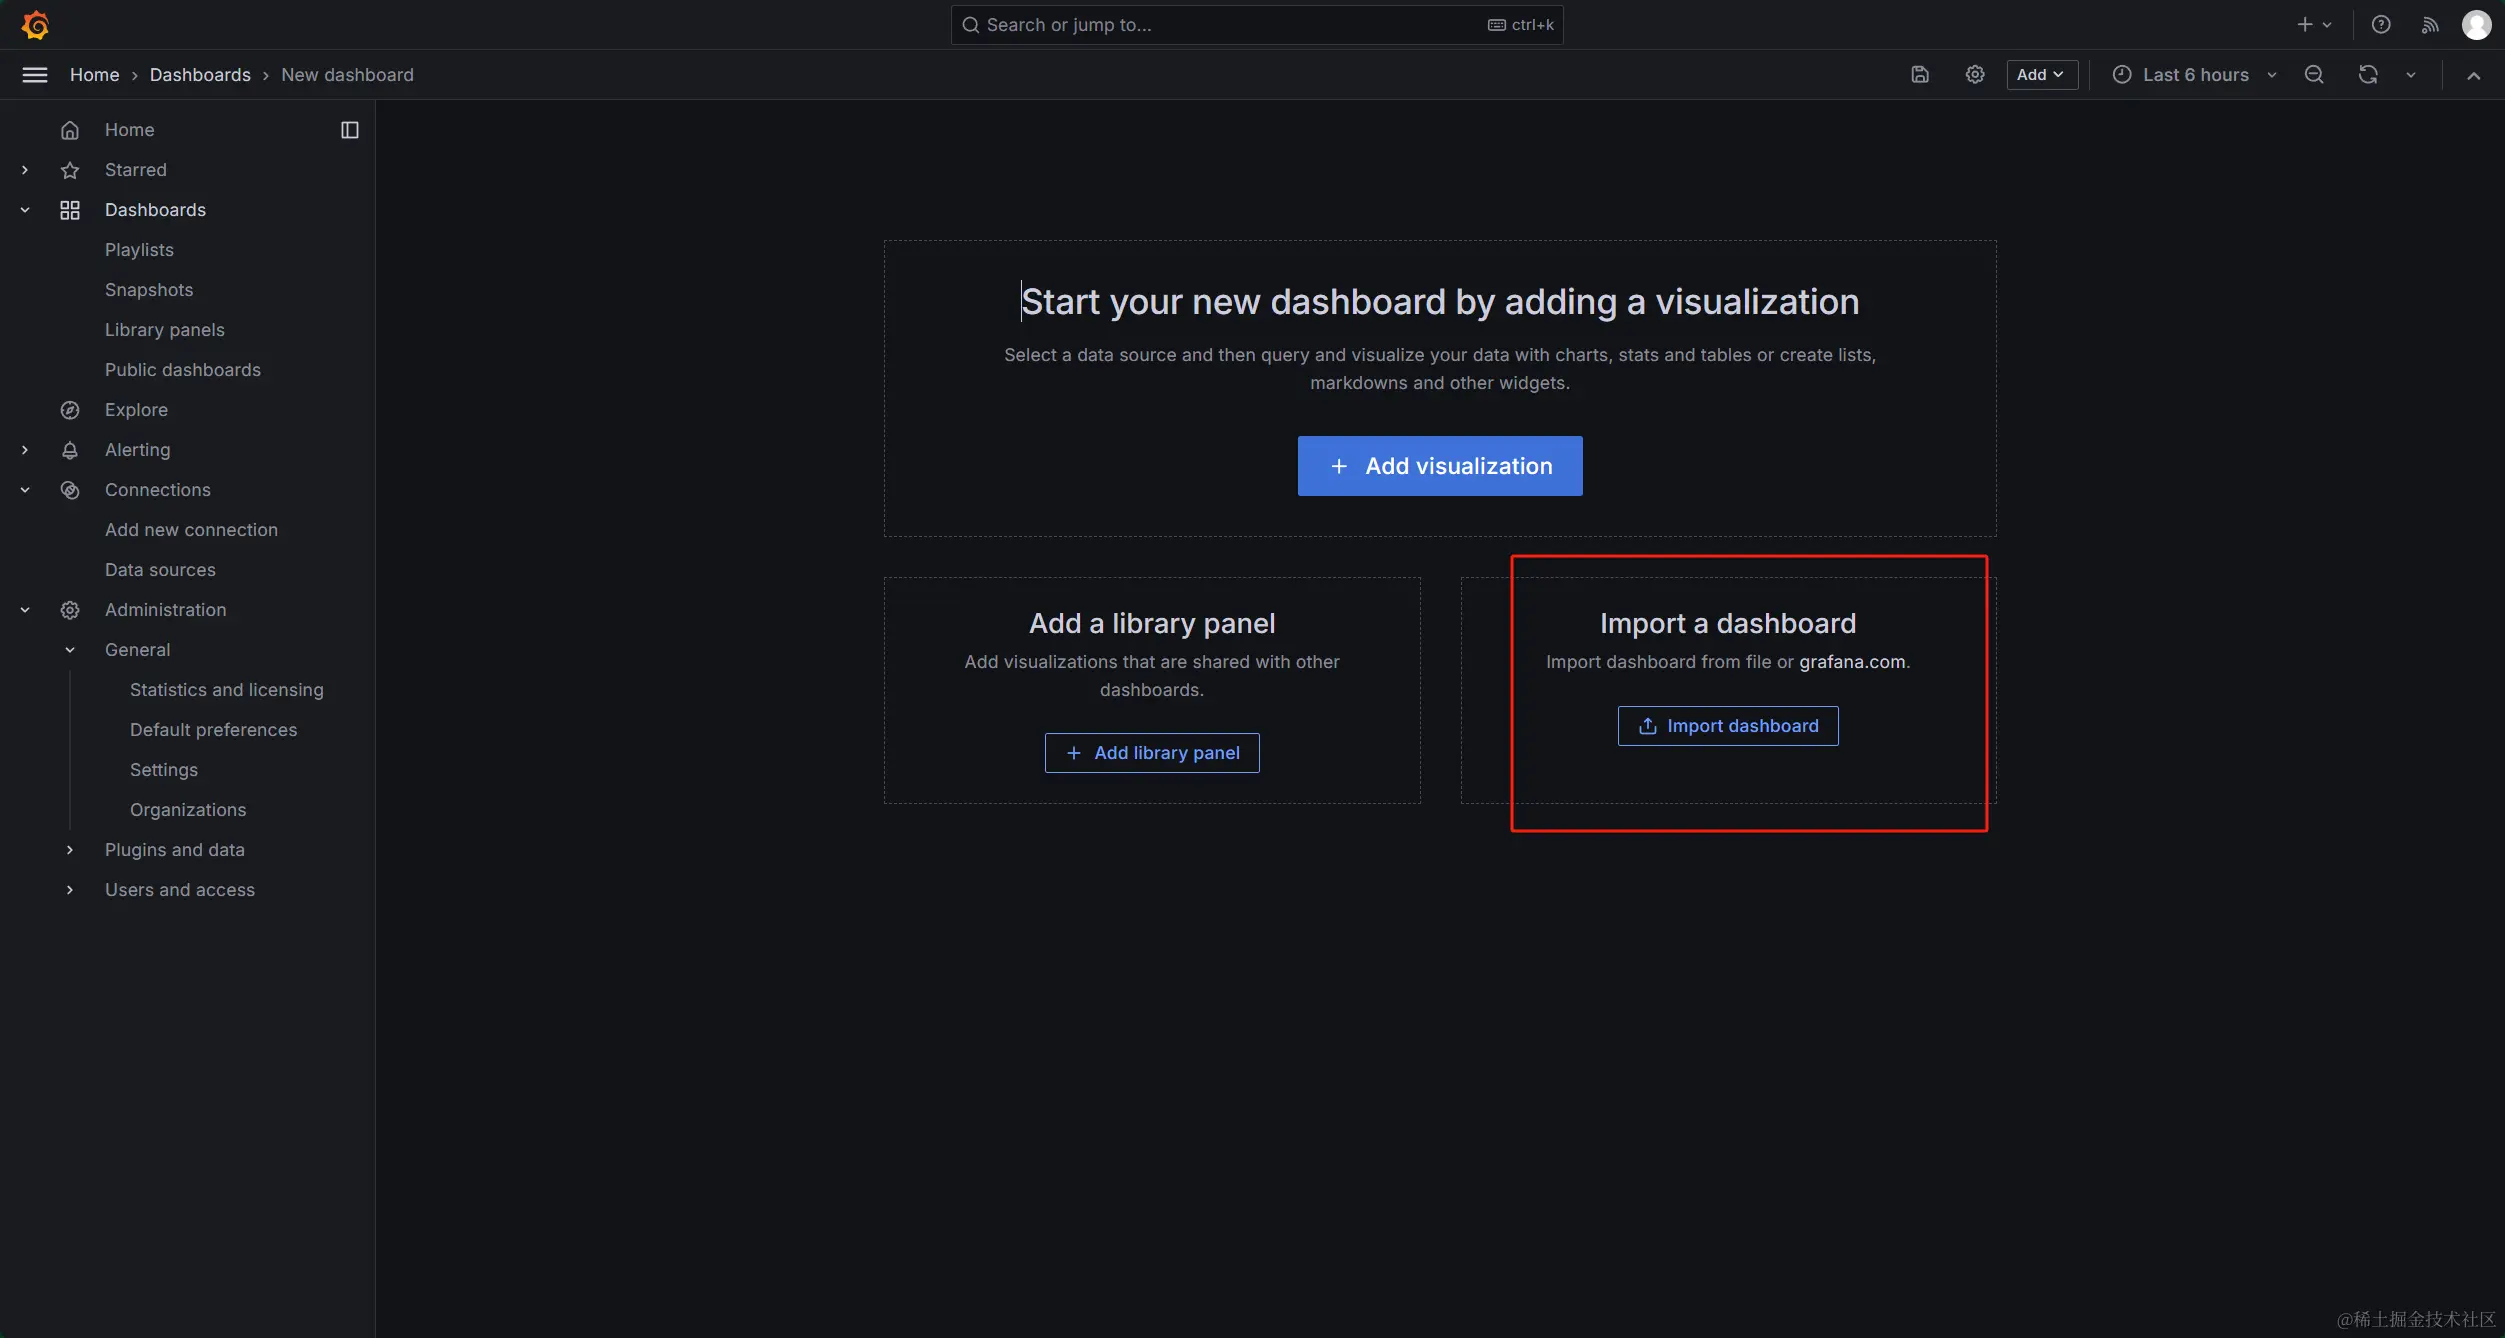Click the user profile avatar
2505x1338 pixels.
2476,25
